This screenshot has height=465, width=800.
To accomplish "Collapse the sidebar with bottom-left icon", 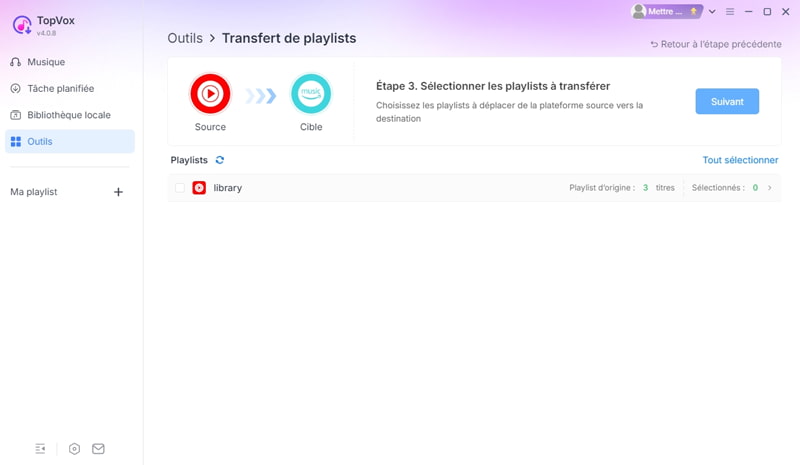I will coord(40,449).
